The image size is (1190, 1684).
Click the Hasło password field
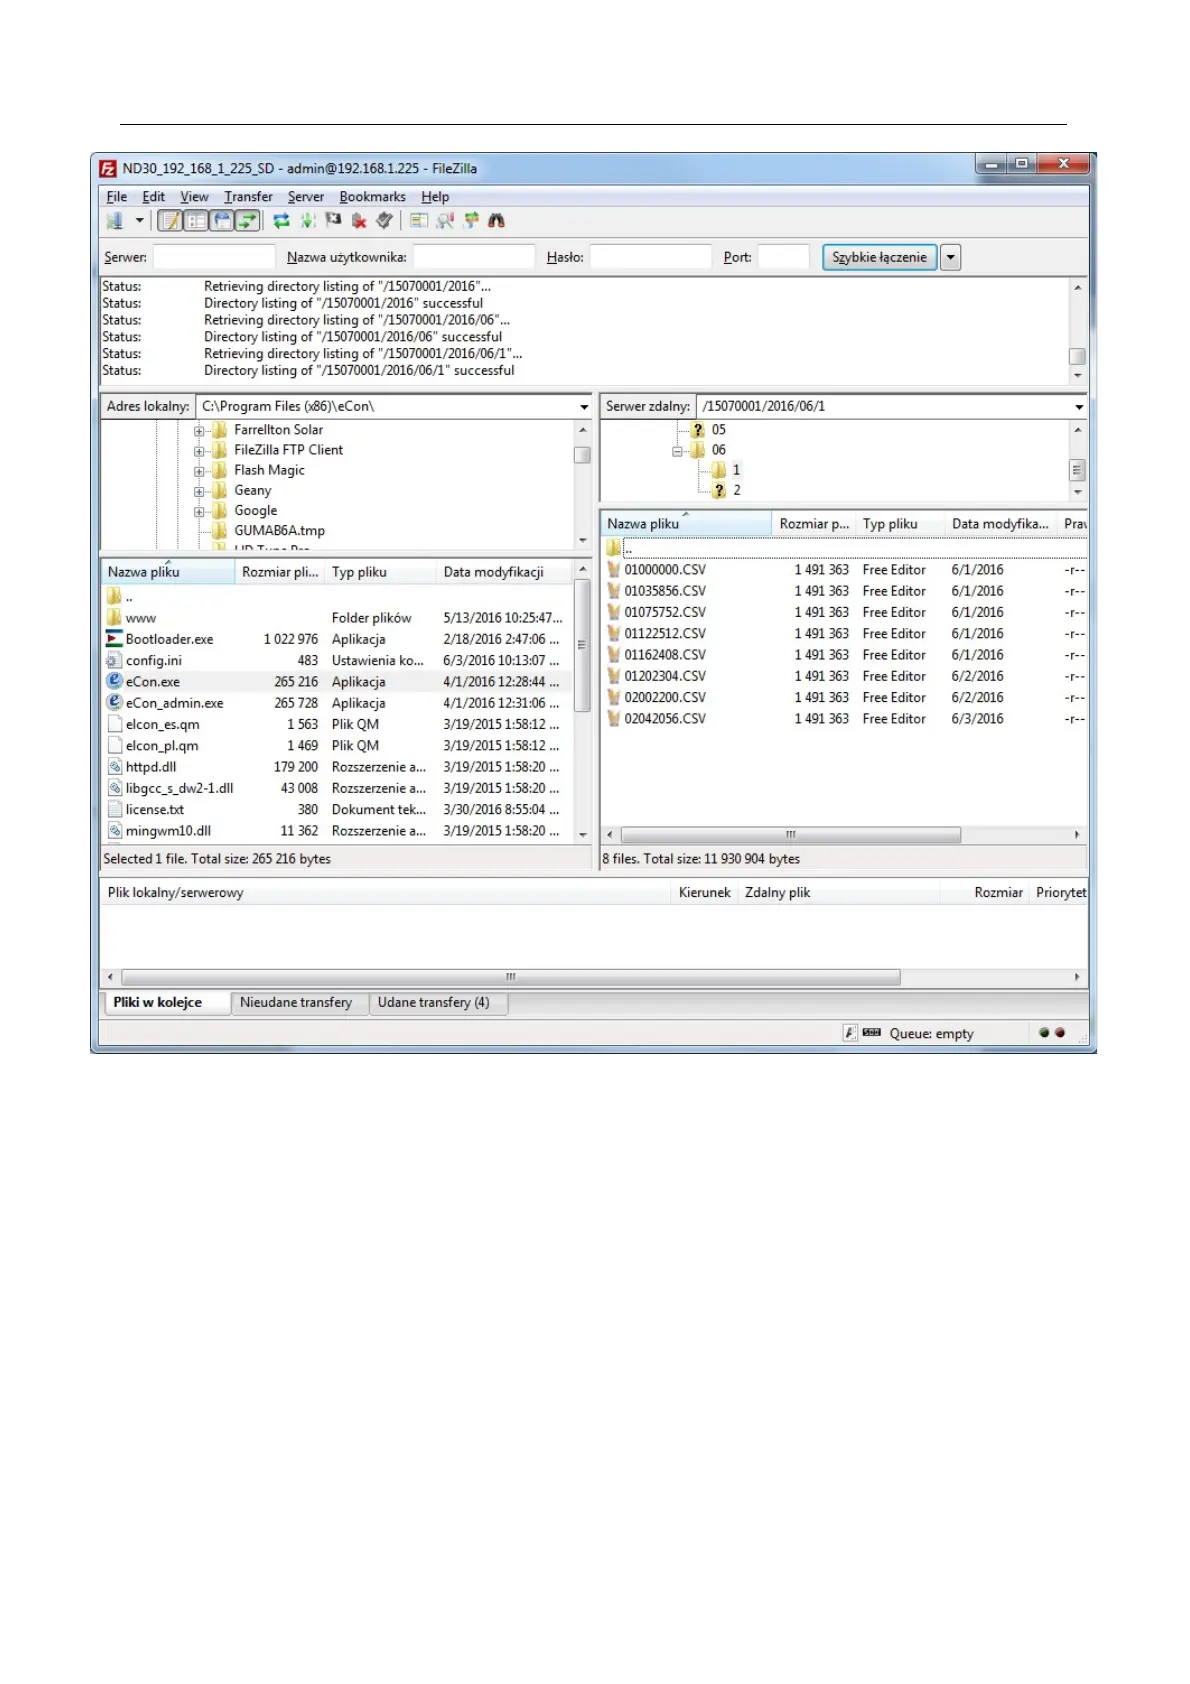point(650,257)
